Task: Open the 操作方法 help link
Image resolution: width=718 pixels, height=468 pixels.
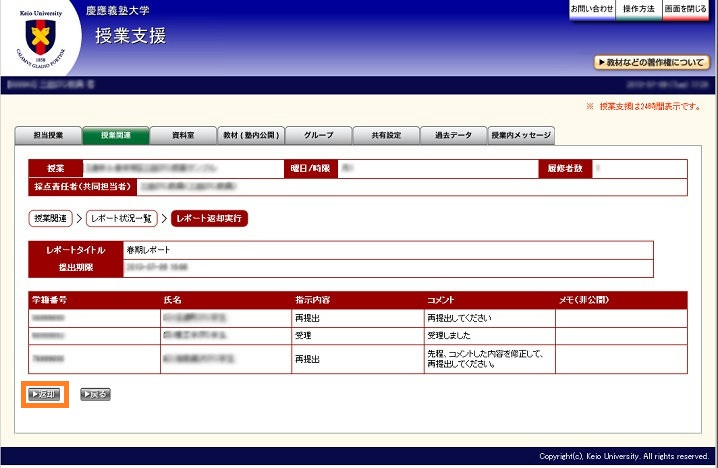Action: point(639,9)
